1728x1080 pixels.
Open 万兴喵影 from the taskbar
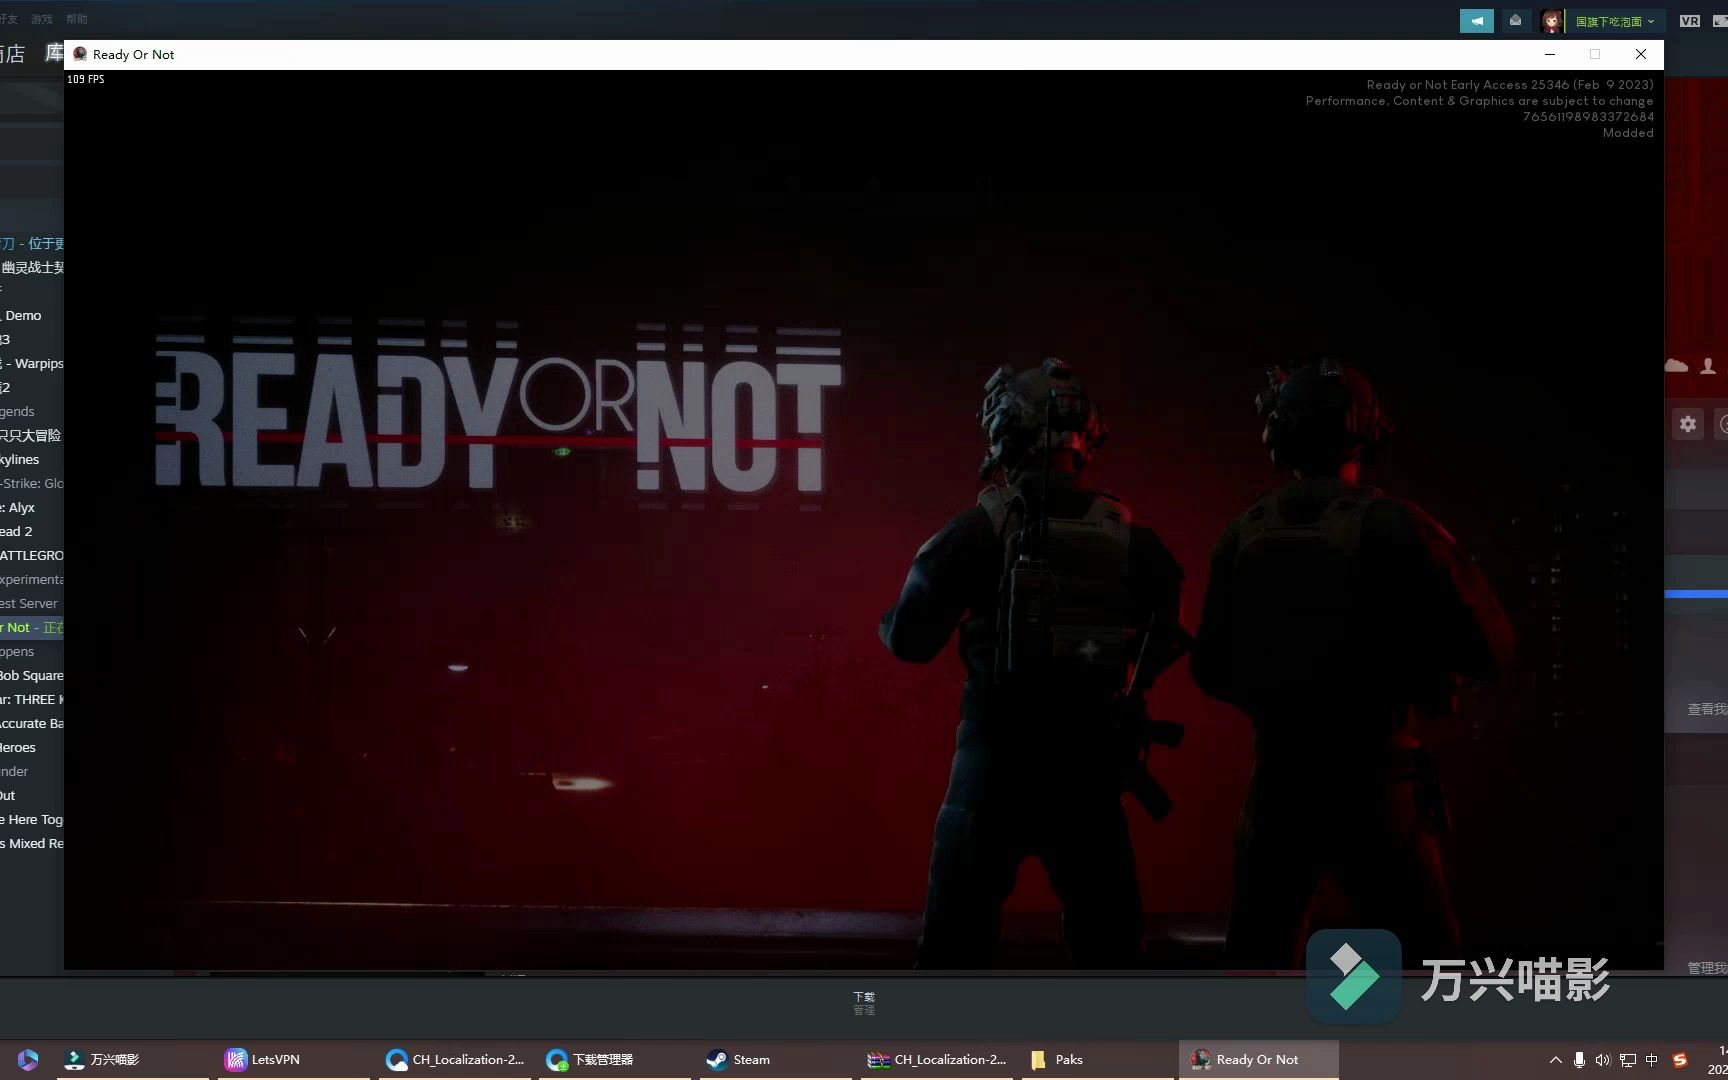pyautogui.click(x=133, y=1060)
